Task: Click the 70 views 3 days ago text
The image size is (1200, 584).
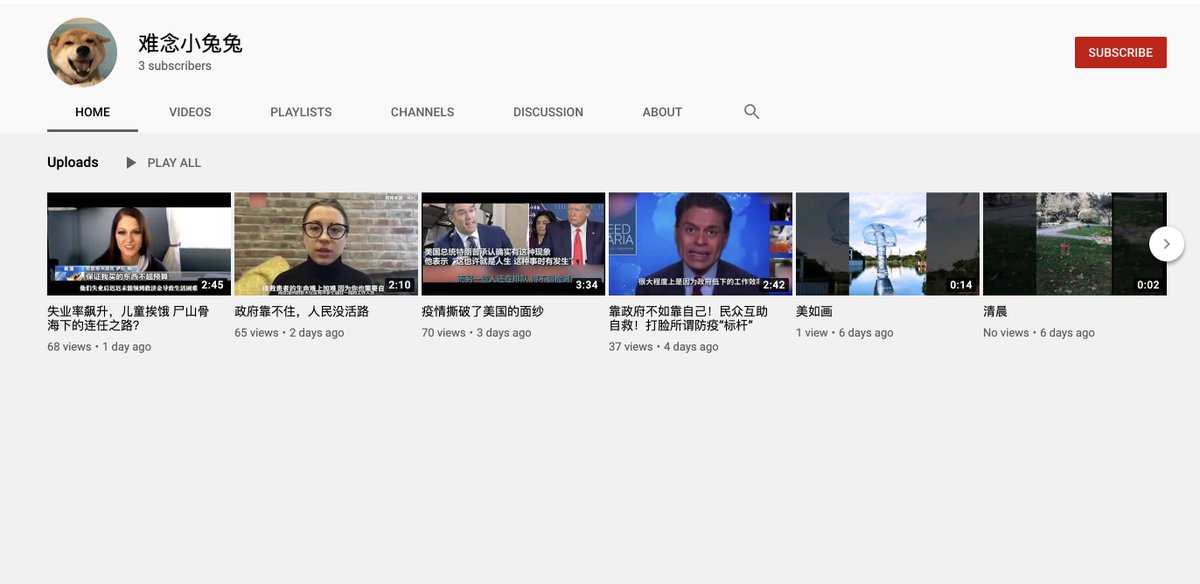Action: click(476, 333)
